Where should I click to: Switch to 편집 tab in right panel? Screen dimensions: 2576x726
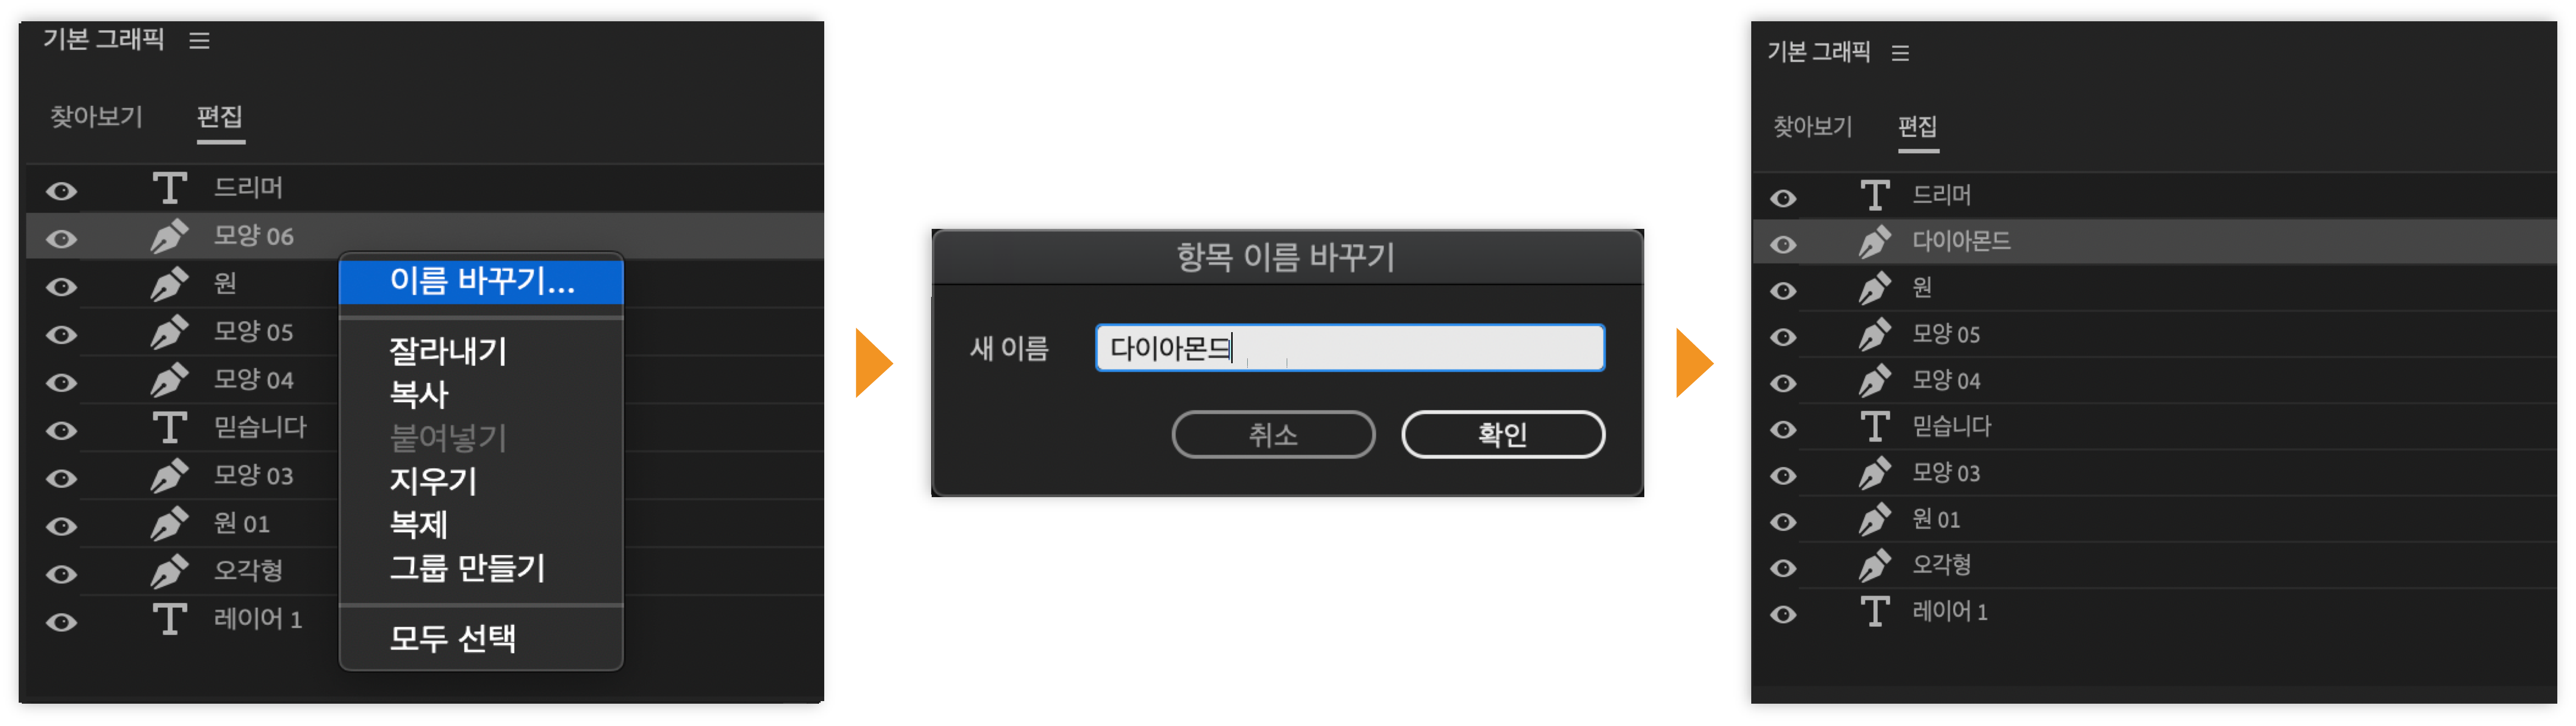(1917, 127)
